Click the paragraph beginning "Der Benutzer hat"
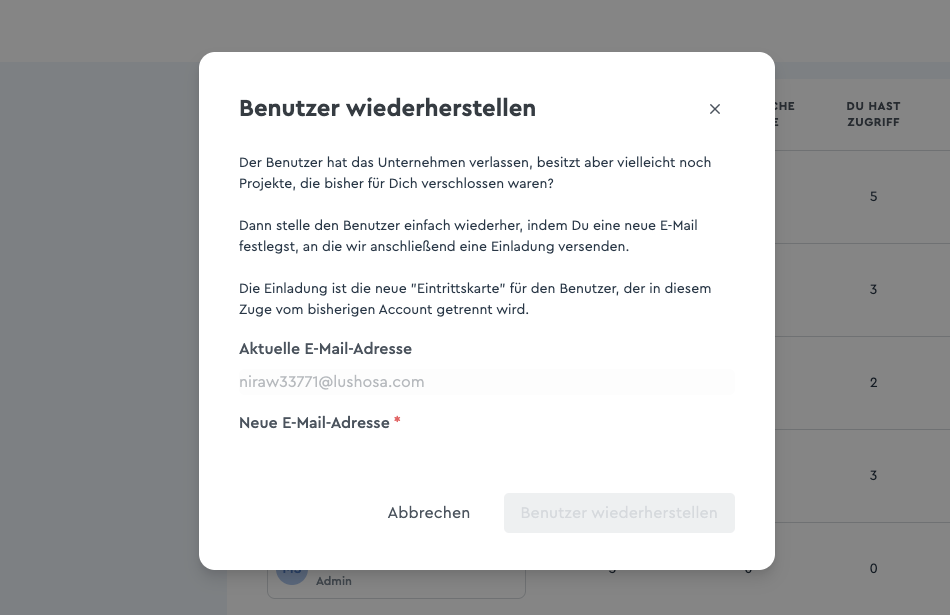950x615 pixels. tap(475, 173)
